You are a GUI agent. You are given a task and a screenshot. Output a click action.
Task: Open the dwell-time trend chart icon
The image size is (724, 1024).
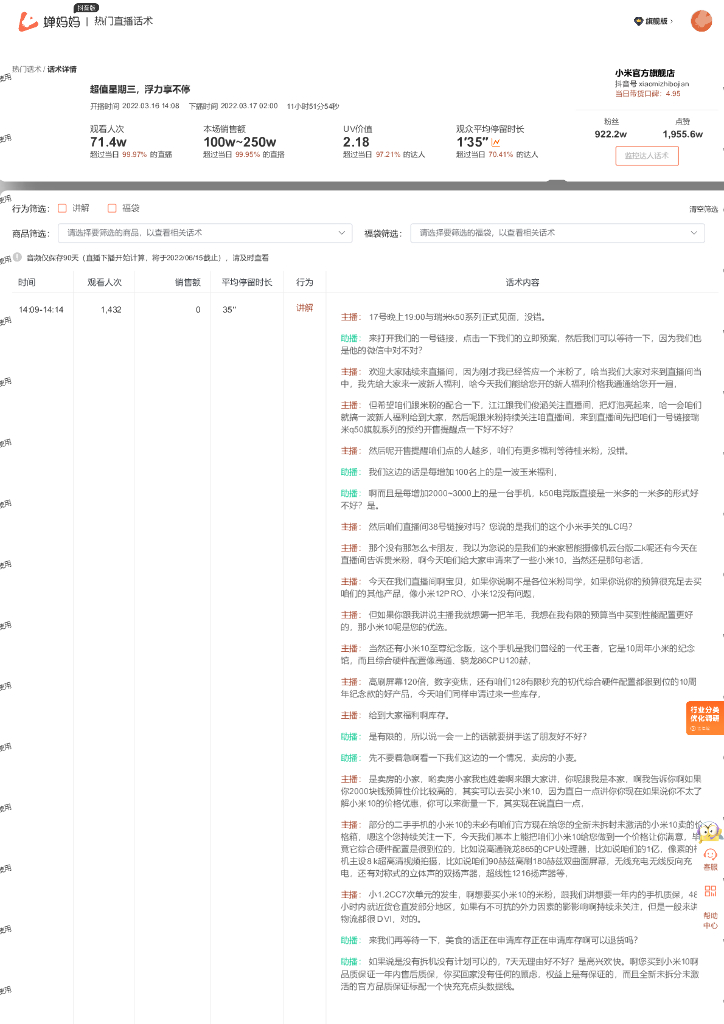(x=496, y=142)
